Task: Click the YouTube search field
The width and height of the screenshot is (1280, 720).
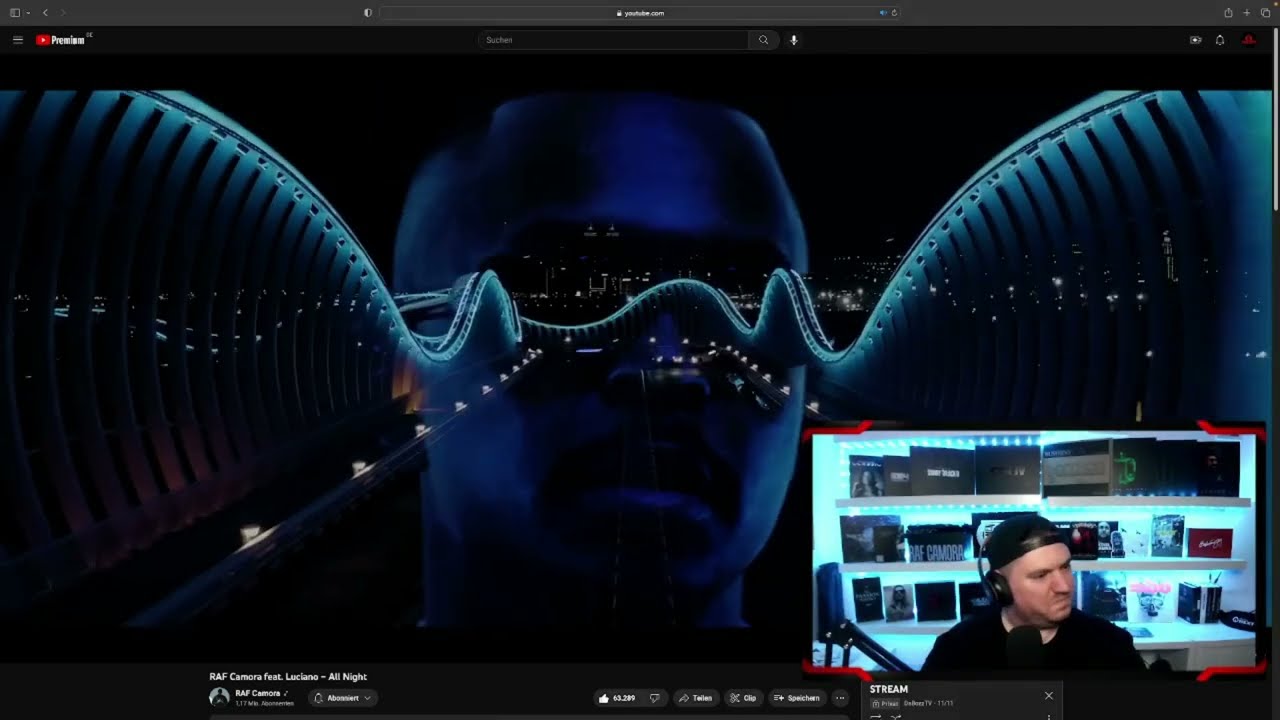Action: pyautogui.click(x=613, y=40)
